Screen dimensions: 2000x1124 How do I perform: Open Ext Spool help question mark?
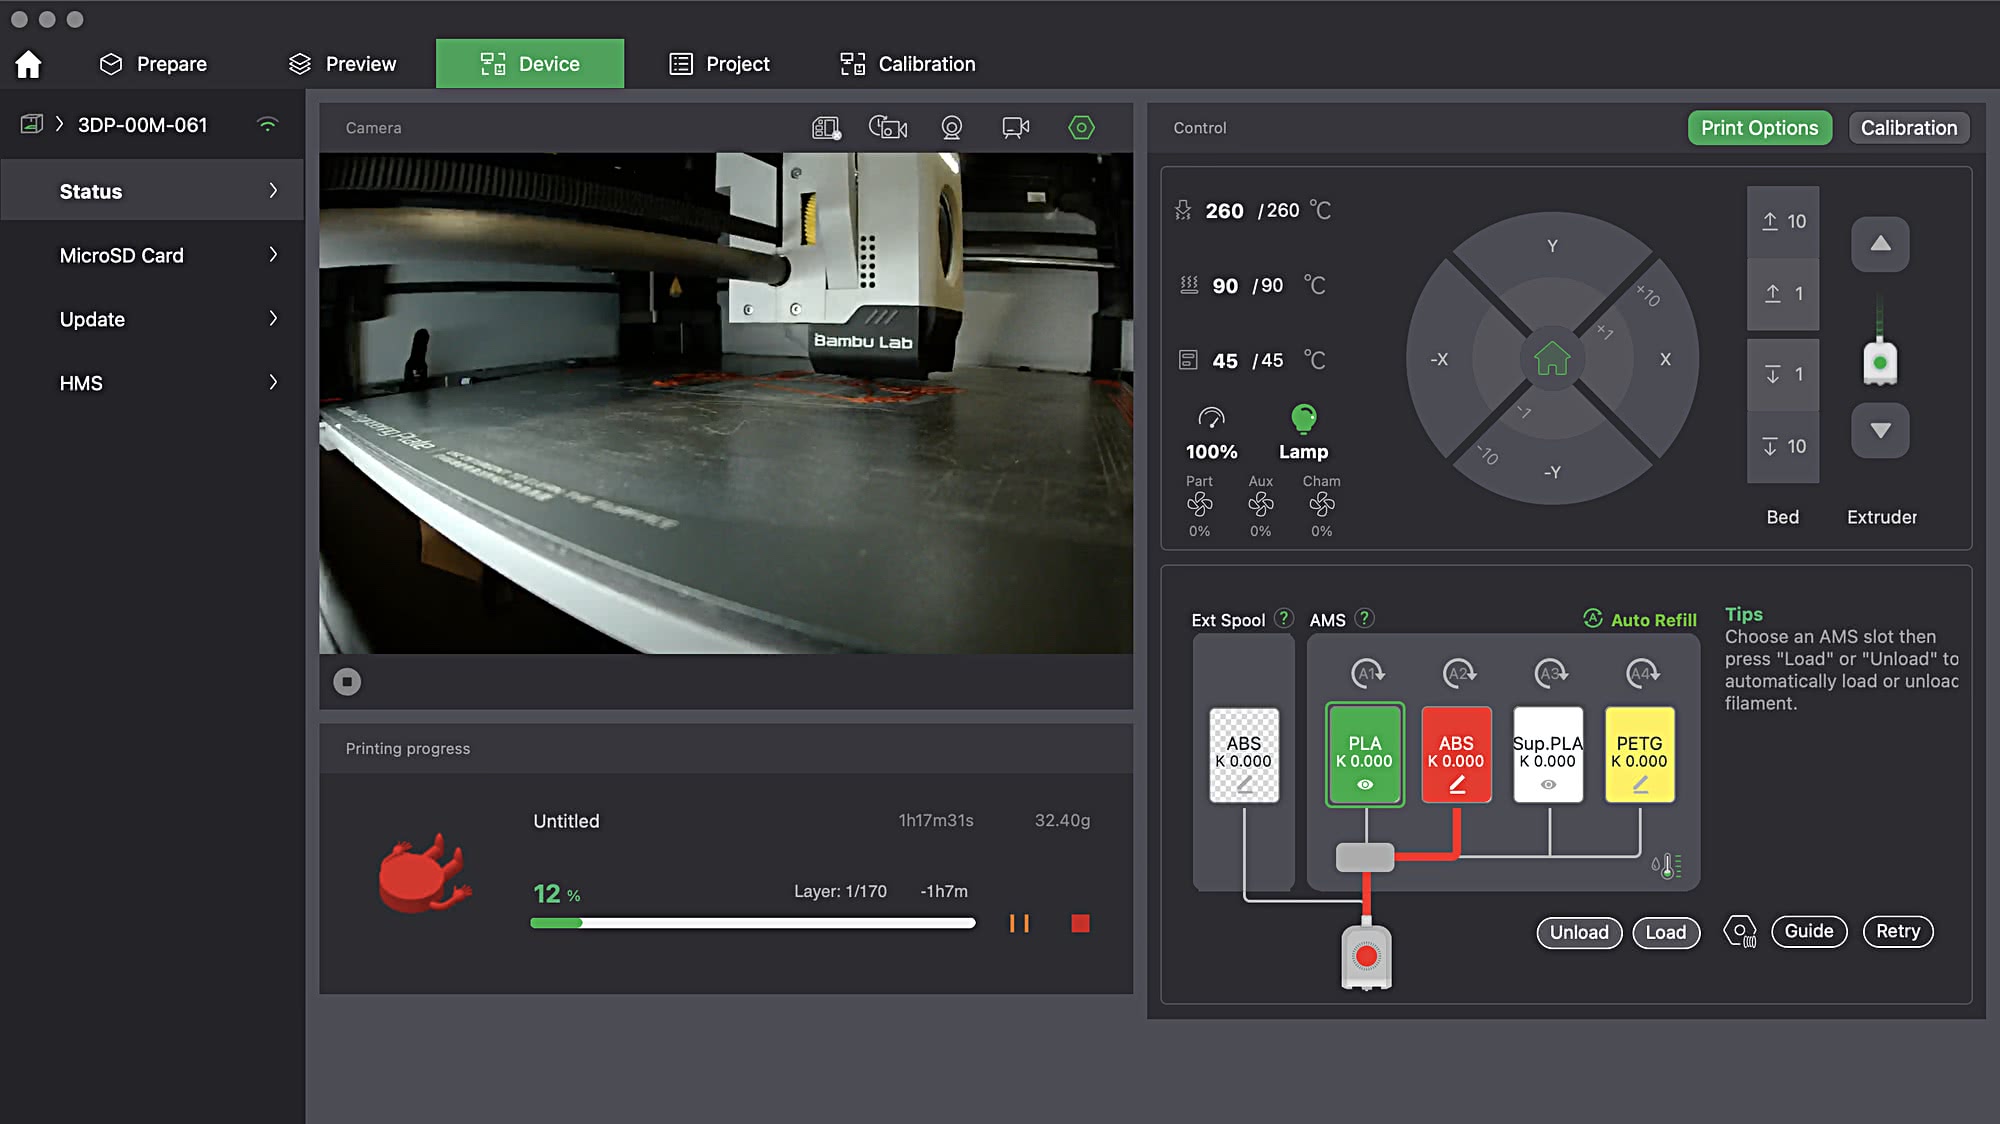coord(1284,618)
